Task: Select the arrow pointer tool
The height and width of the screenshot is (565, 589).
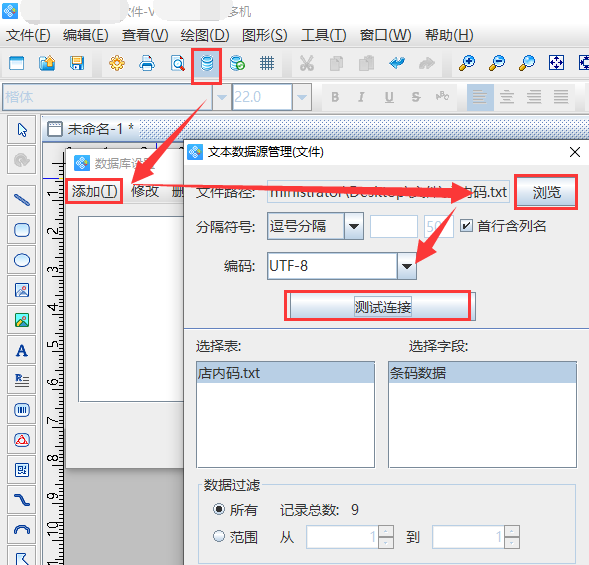Action: click(x=22, y=130)
